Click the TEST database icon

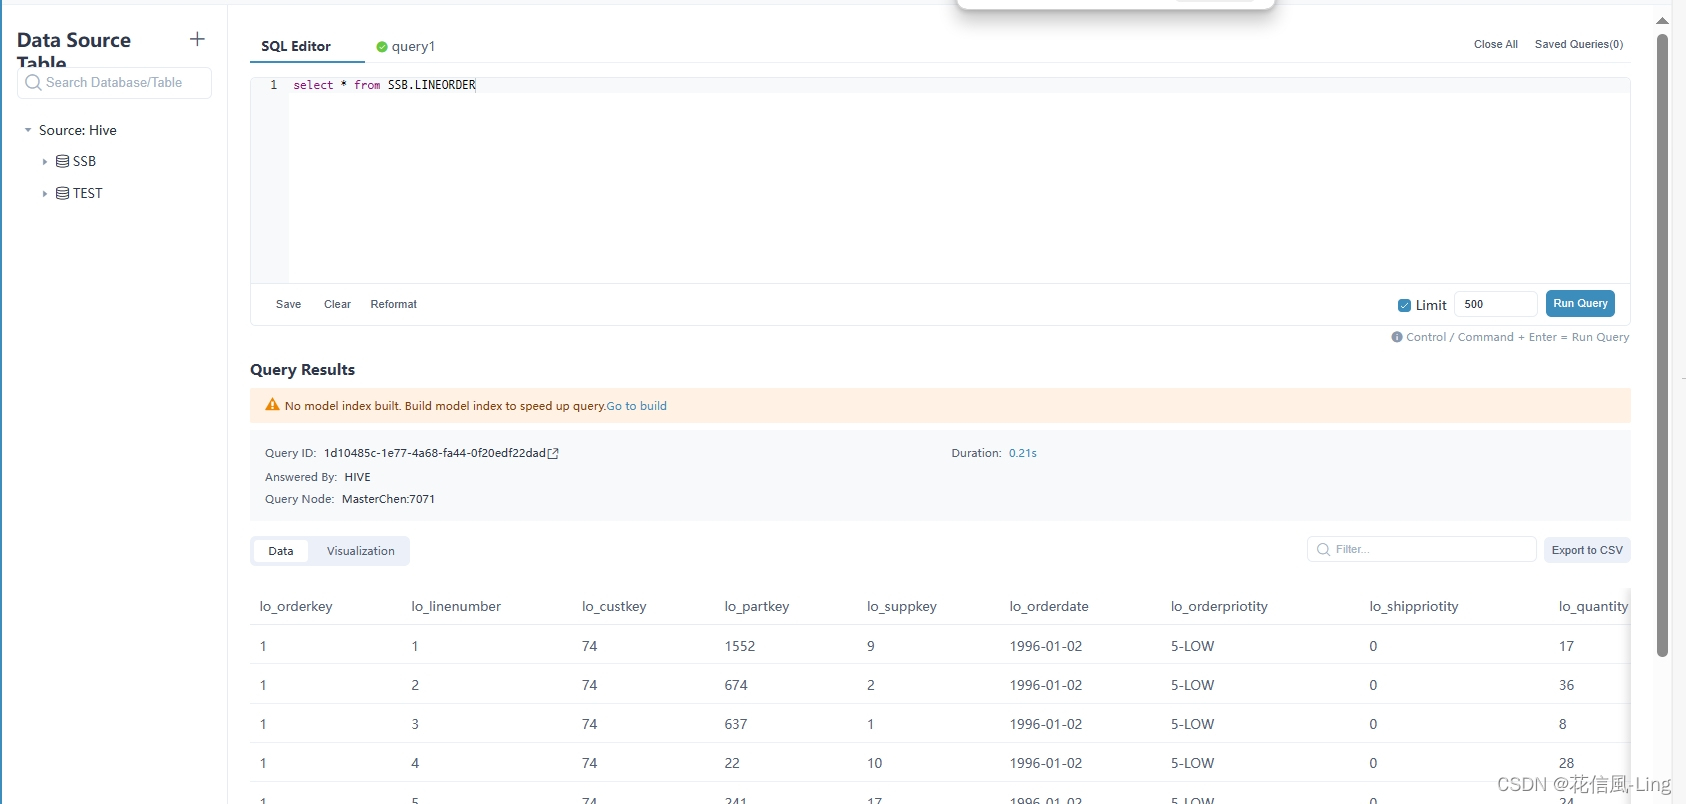coord(62,193)
